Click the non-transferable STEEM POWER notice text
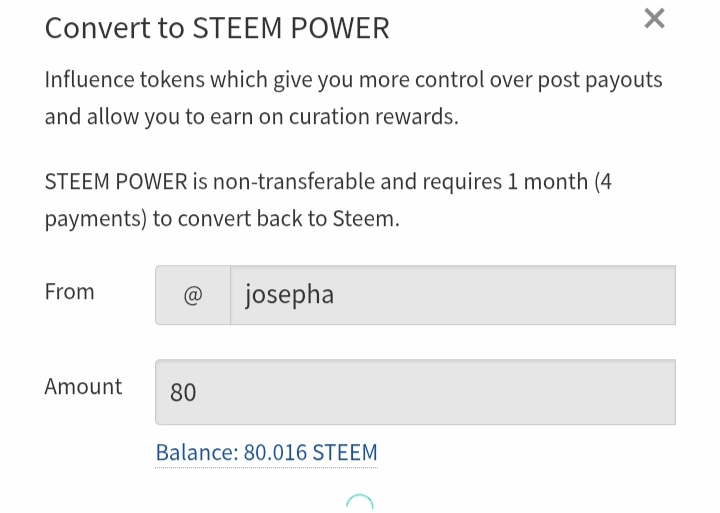 point(328,200)
